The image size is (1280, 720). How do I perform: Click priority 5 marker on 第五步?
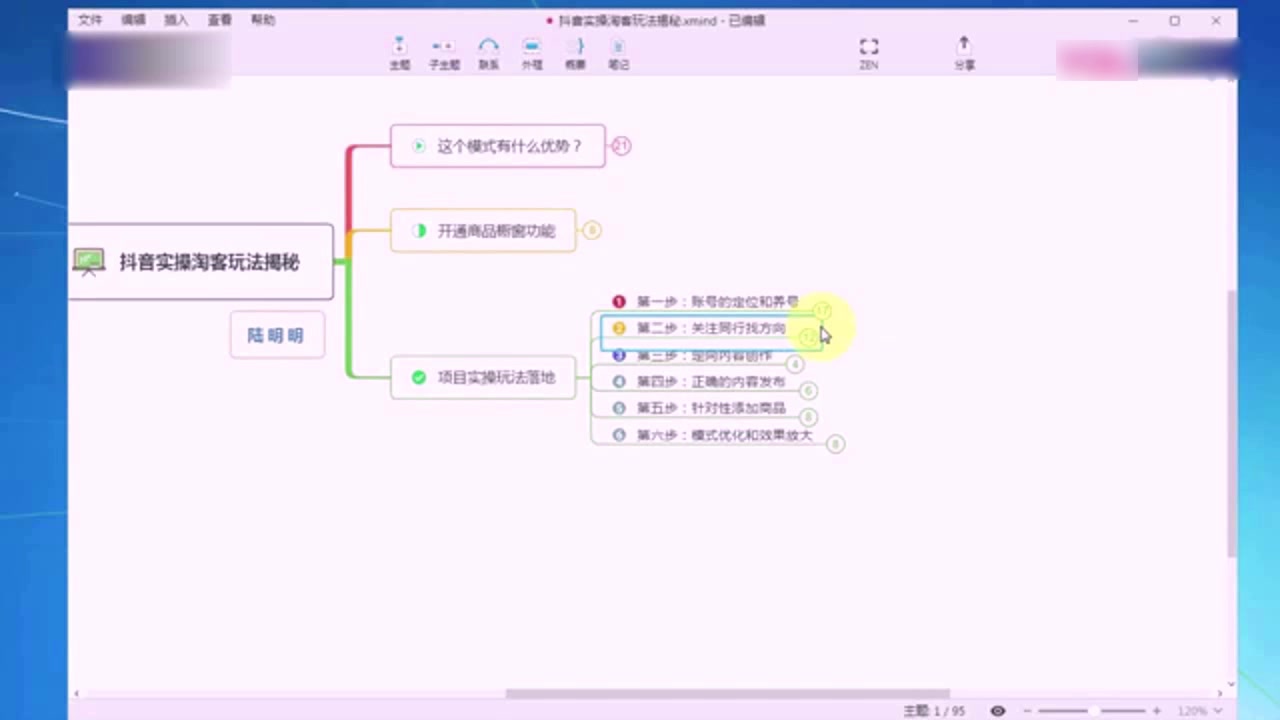[619, 408]
